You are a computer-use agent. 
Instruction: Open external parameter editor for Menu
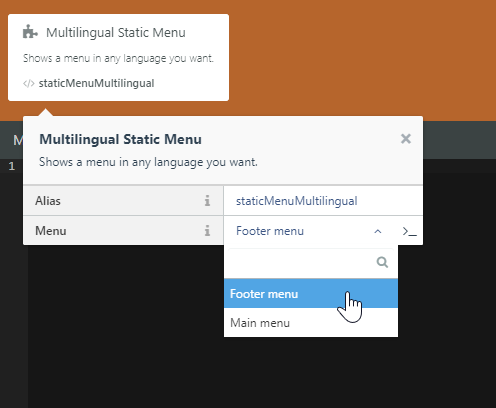pyautogui.click(x=409, y=231)
